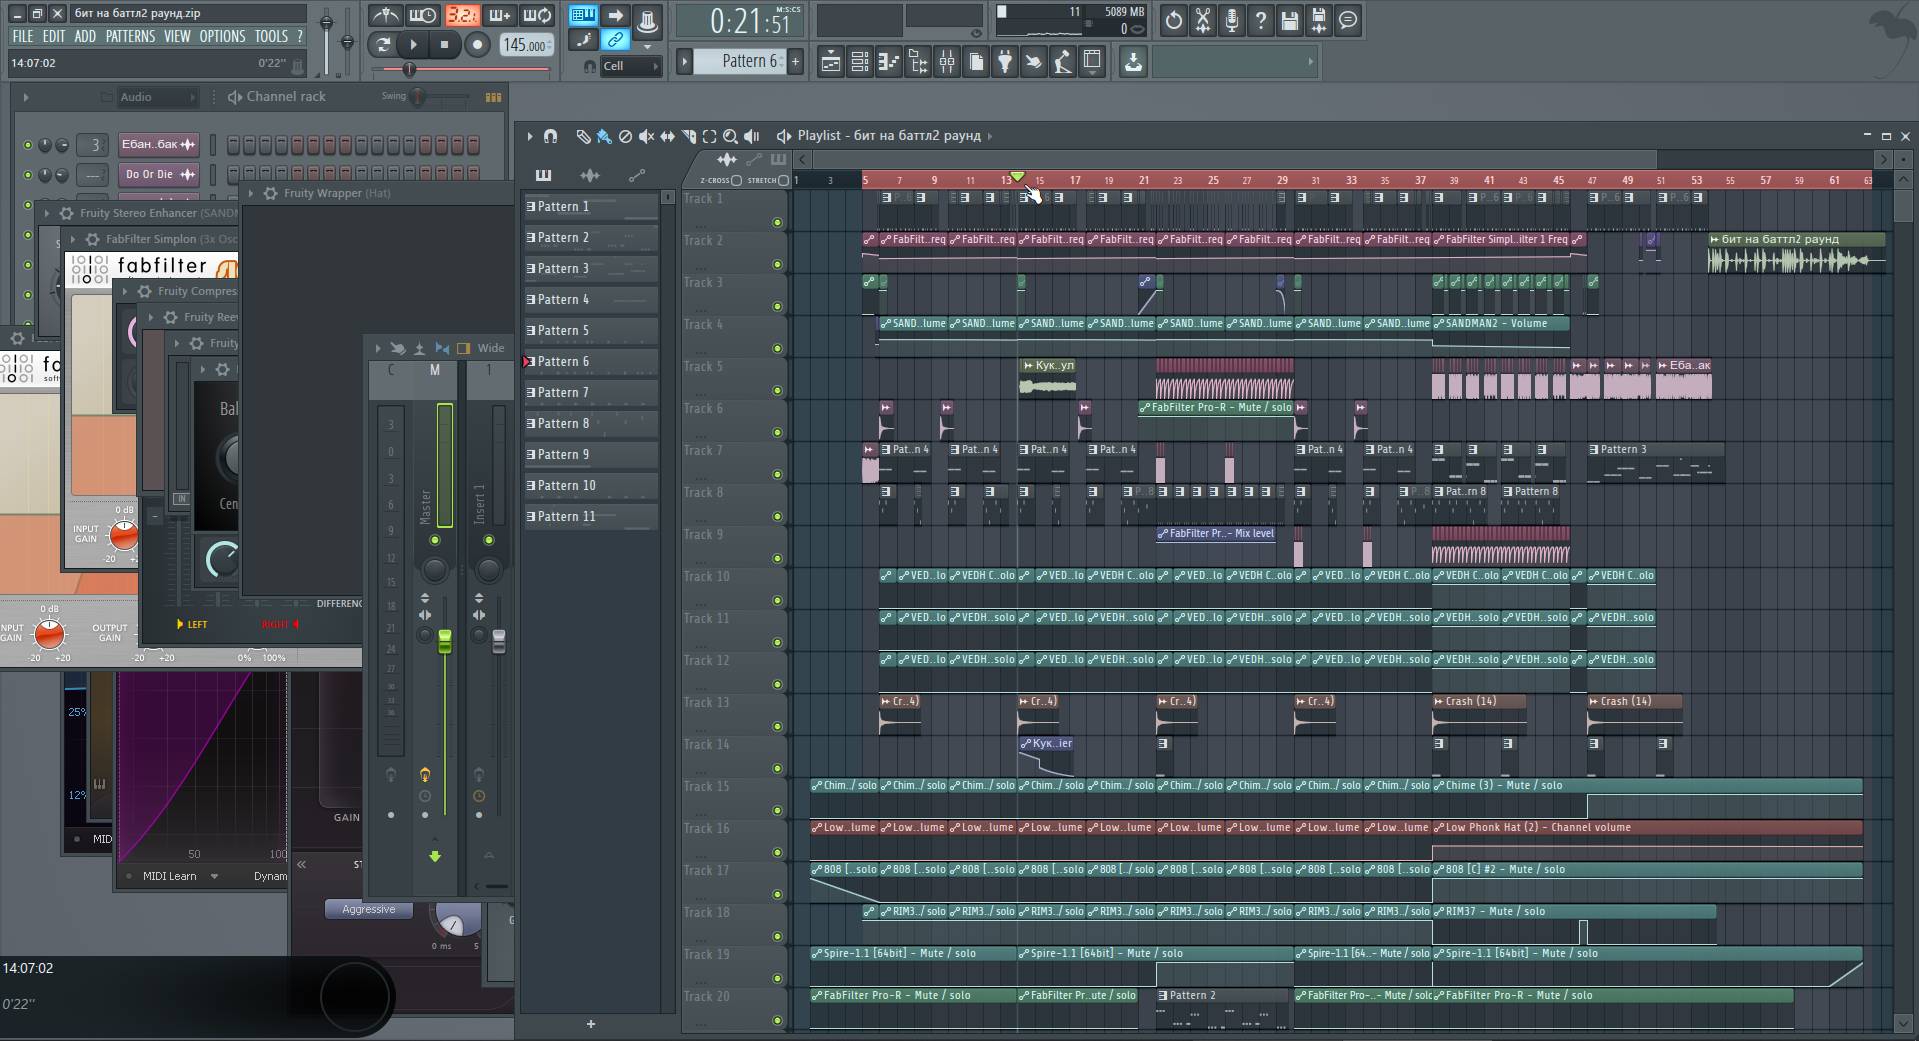Click download content library icon

tap(1133, 62)
